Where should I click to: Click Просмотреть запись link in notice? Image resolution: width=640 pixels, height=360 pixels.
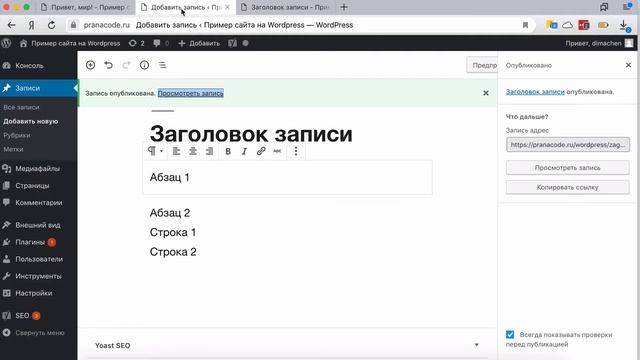tap(191, 93)
